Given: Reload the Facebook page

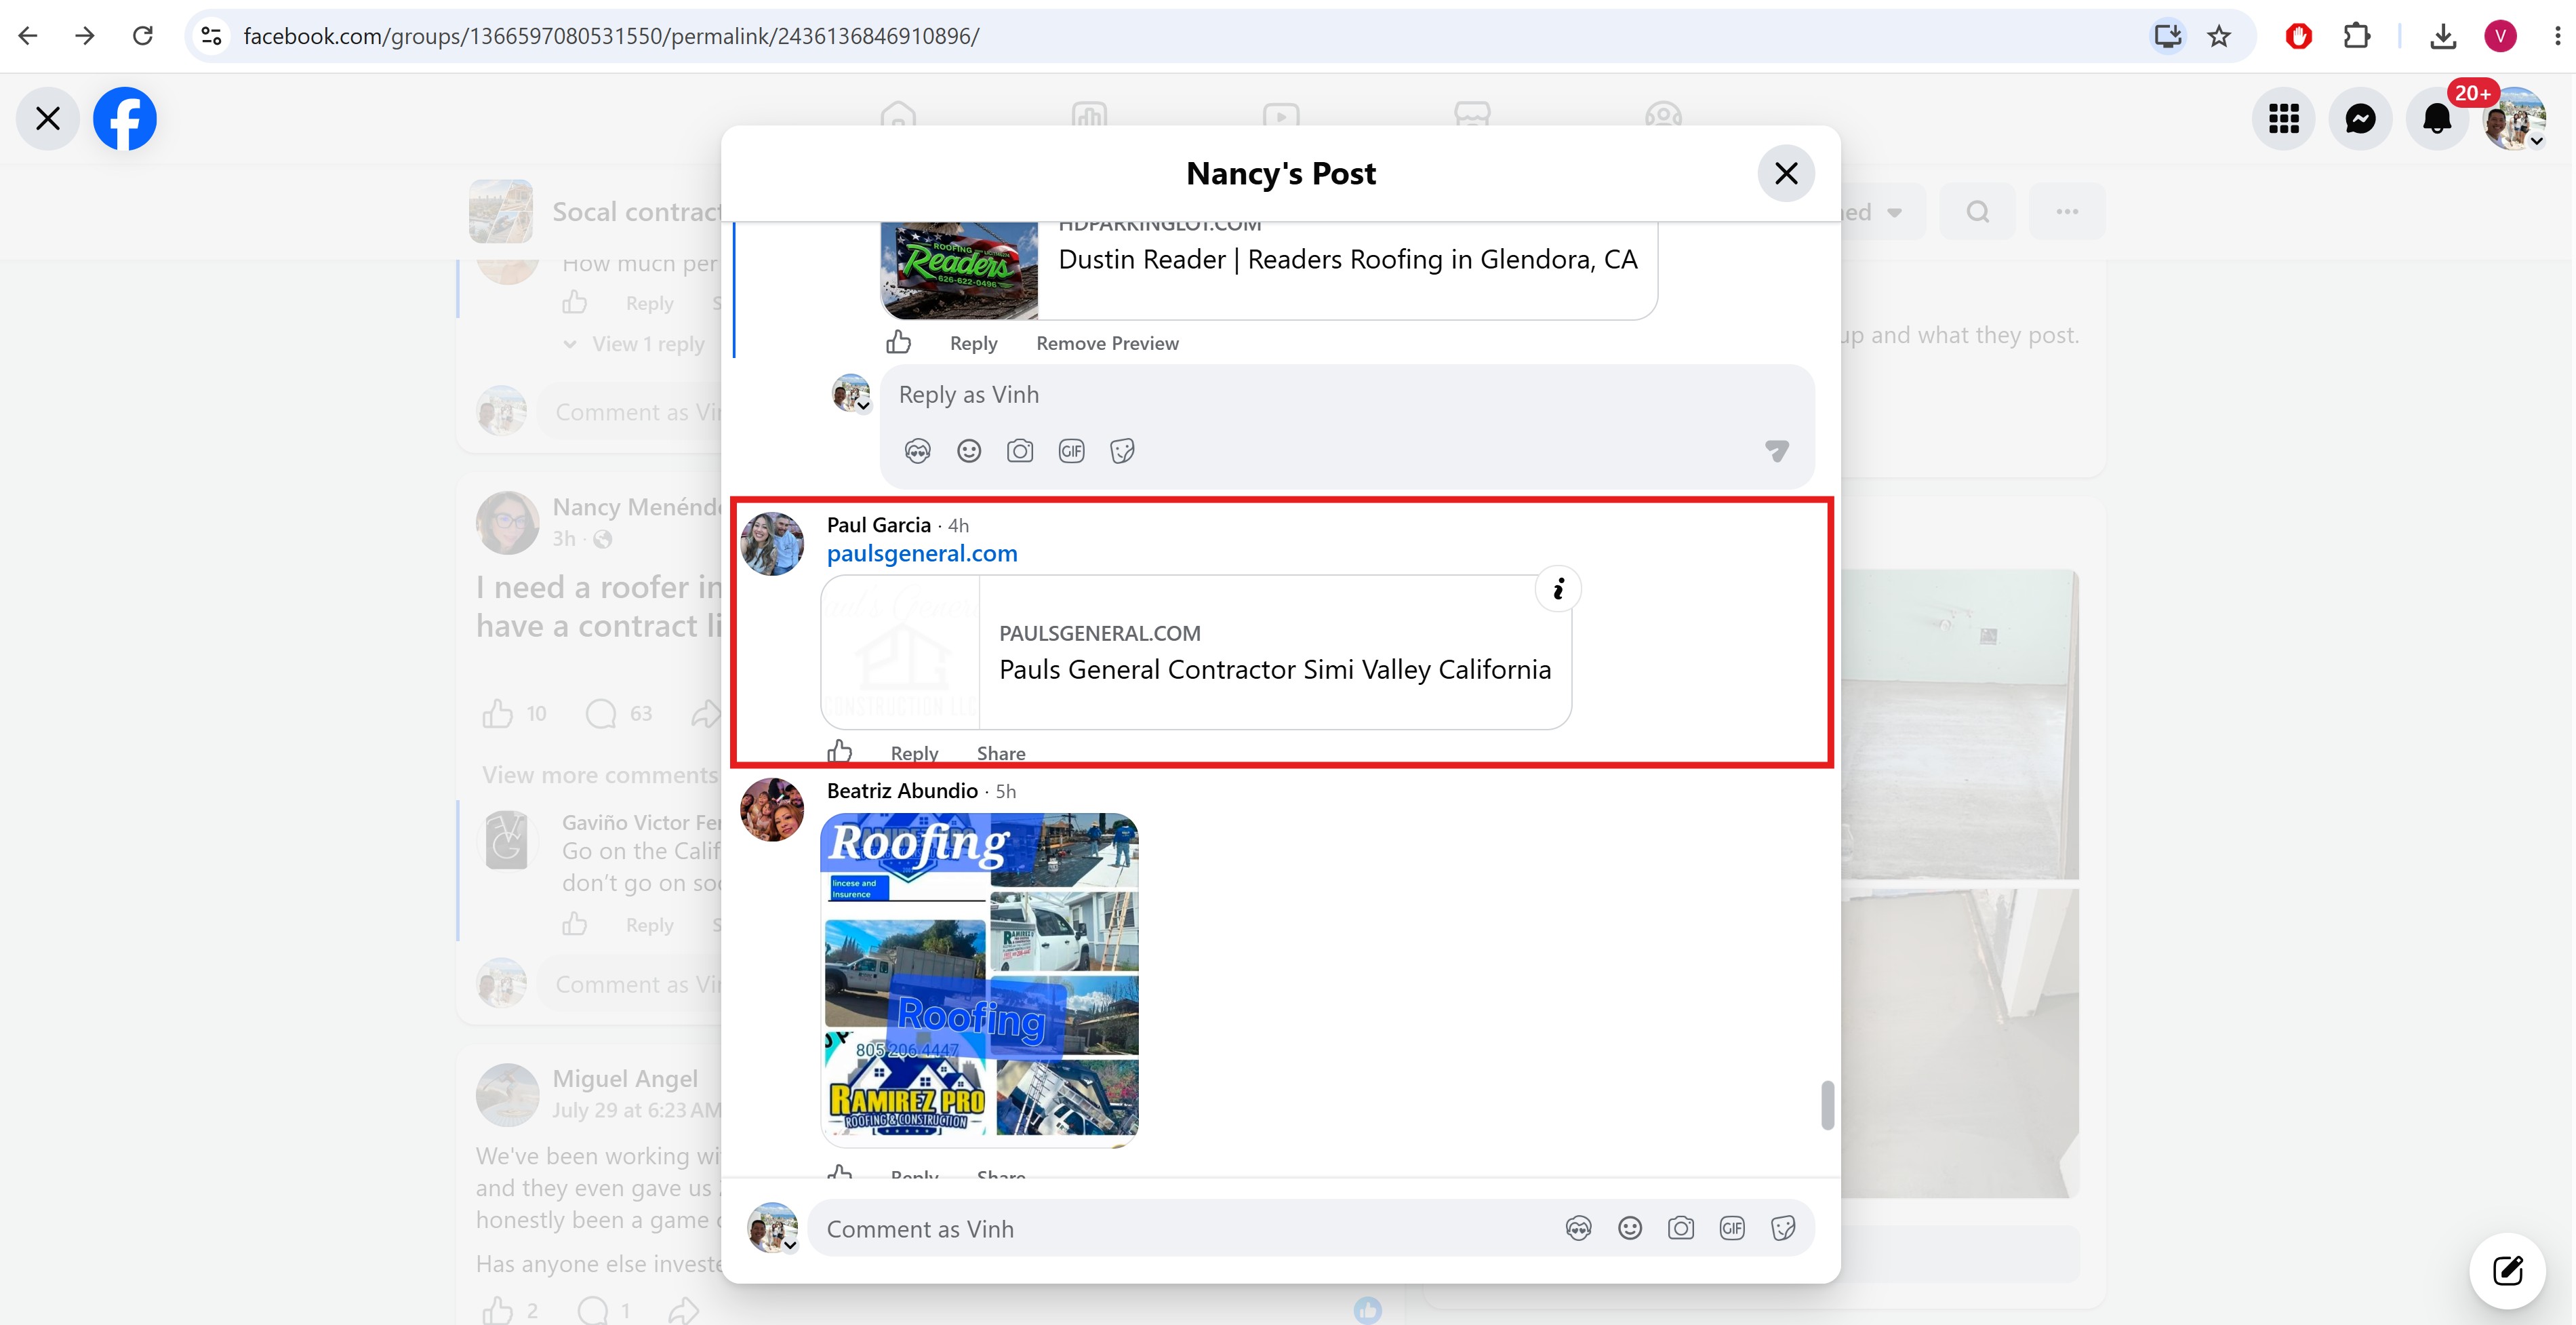Looking at the screenshot, I should [x=143, y=36].
